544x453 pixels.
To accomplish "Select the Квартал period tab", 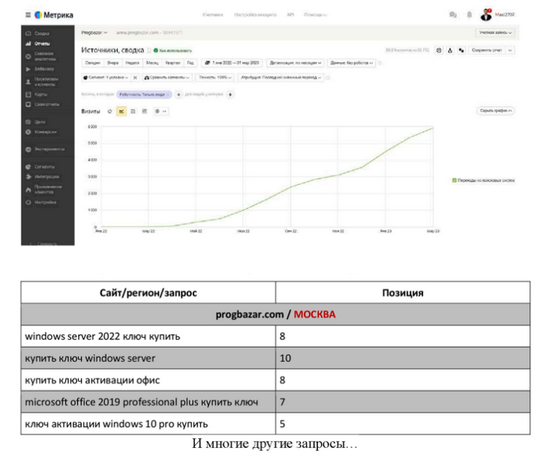I will (172, 63).
